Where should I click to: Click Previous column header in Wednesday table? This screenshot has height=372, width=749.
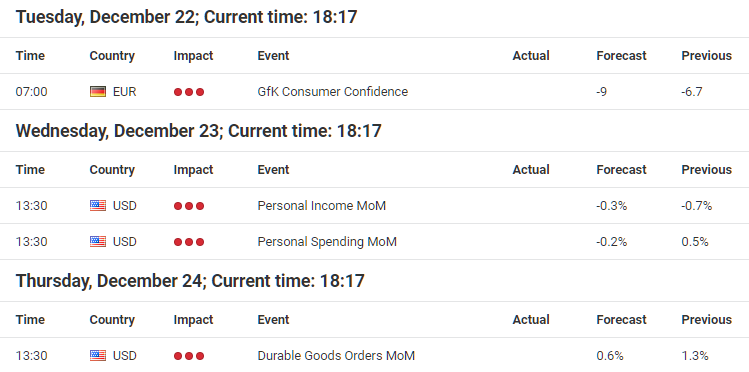point(706,170)
